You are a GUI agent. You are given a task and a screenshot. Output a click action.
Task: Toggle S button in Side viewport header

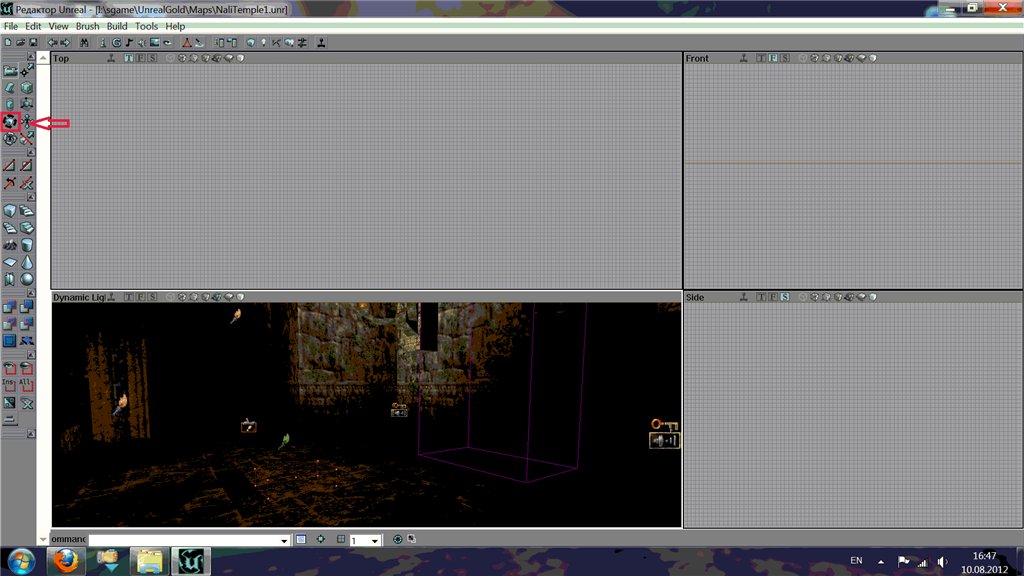(x=784, y=297)
